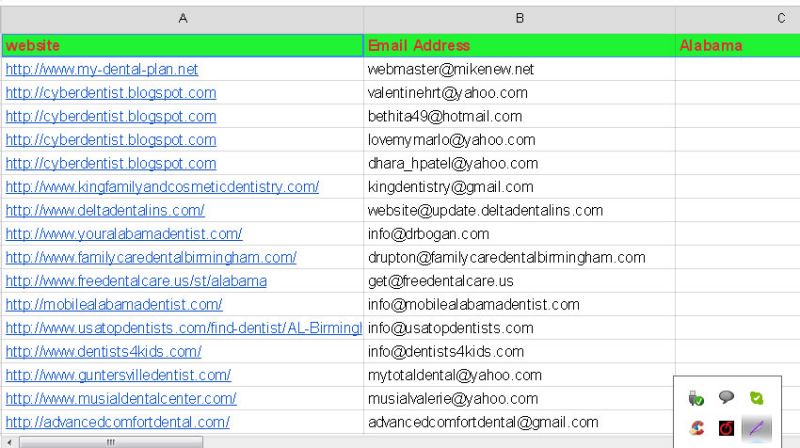Select the valentinehrt@yahoo.com cell

pyautogui.click(x=519, y=93)
